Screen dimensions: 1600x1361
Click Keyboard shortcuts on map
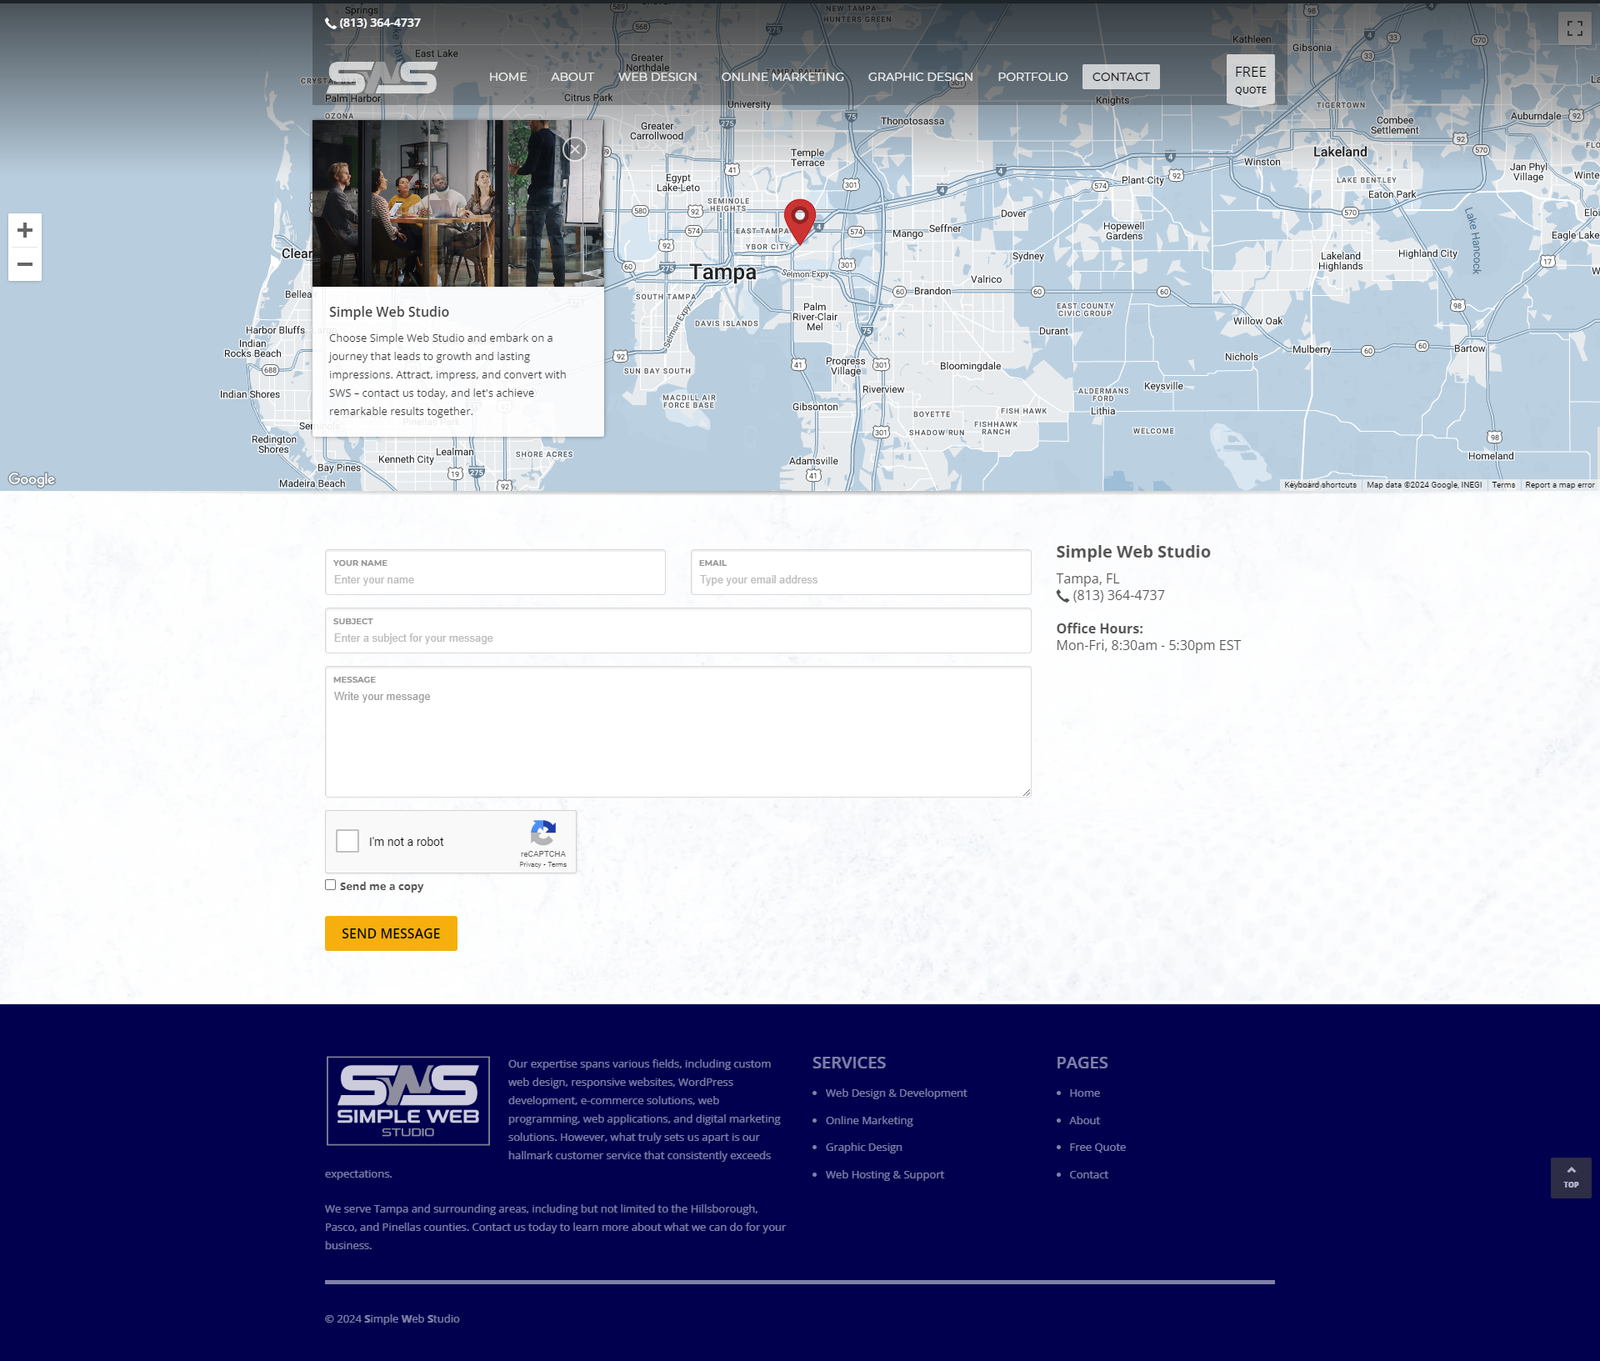point(1320,485)
